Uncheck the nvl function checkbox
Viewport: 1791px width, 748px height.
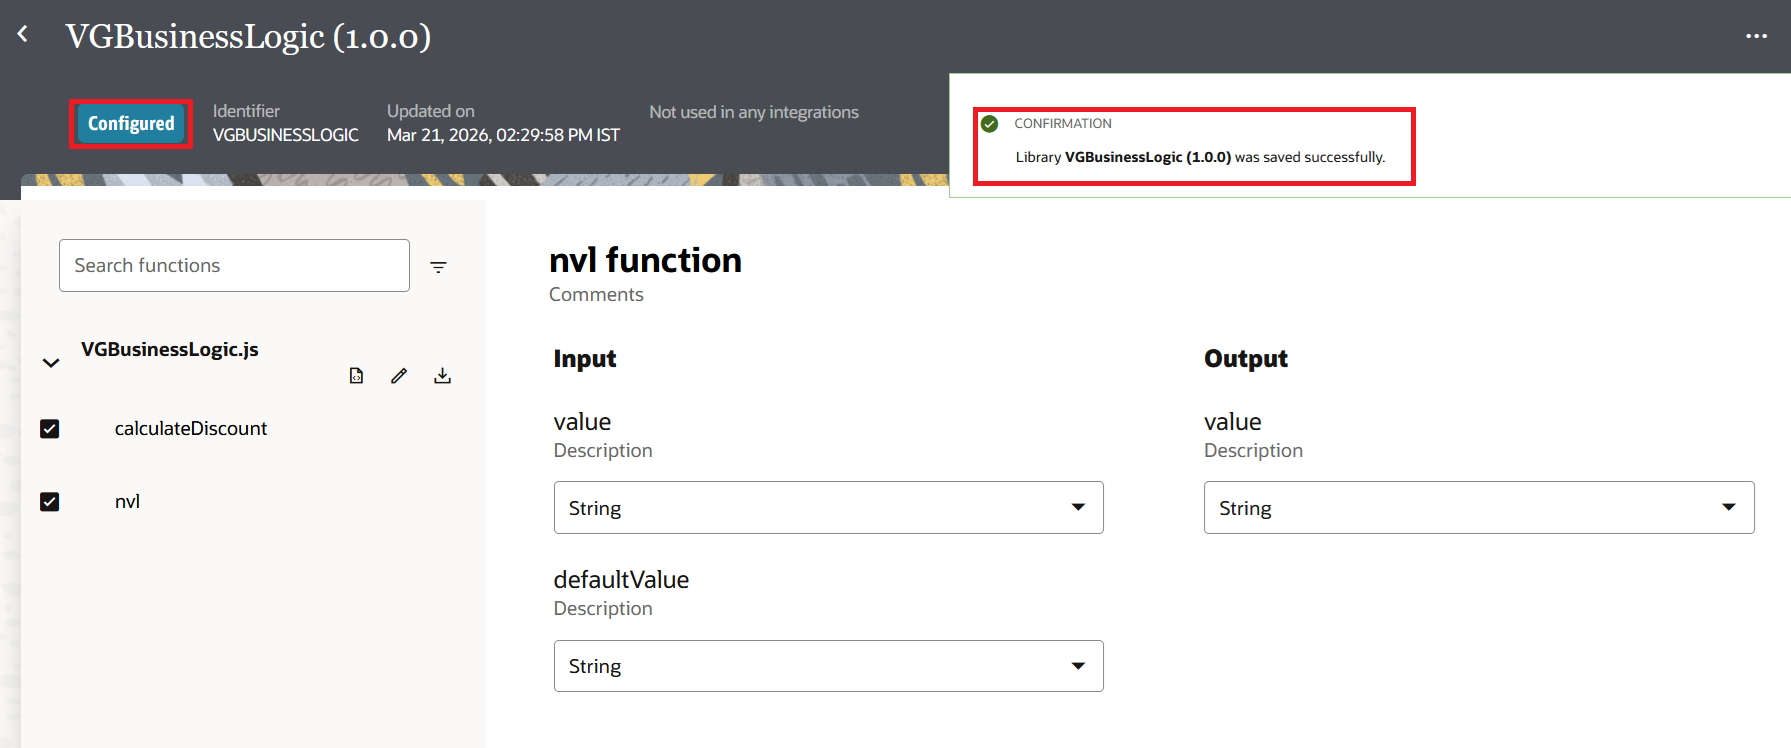[50, 502]
